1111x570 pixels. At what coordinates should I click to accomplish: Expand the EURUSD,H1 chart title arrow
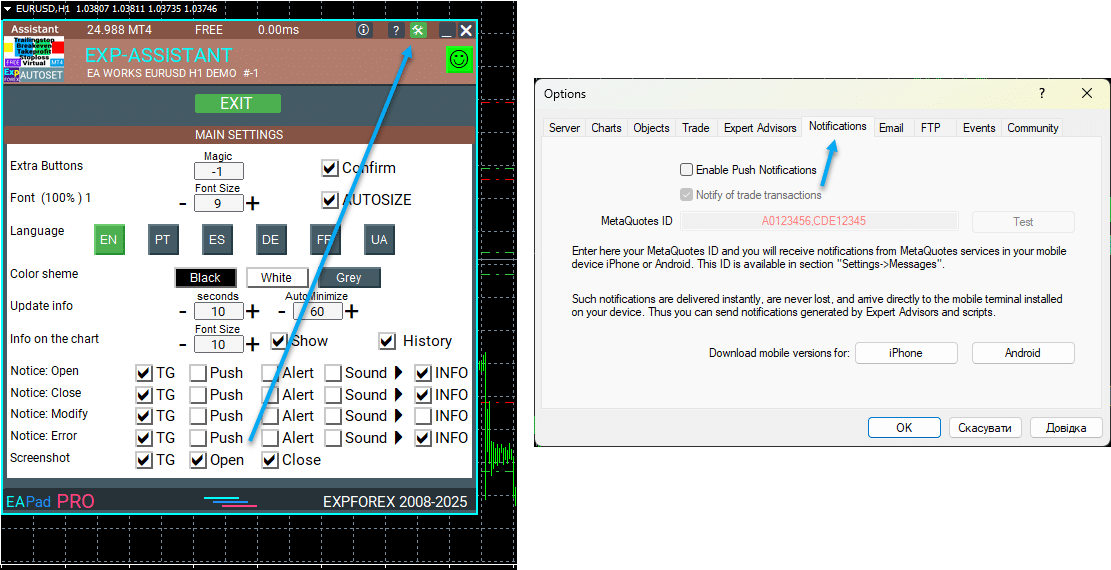[8, 8]
